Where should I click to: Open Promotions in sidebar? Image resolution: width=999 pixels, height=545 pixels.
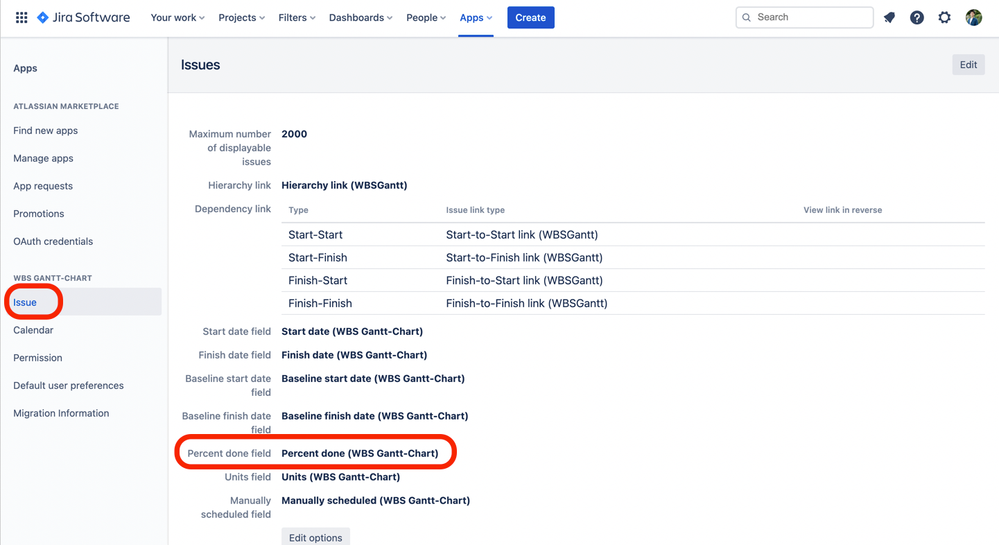39,214
